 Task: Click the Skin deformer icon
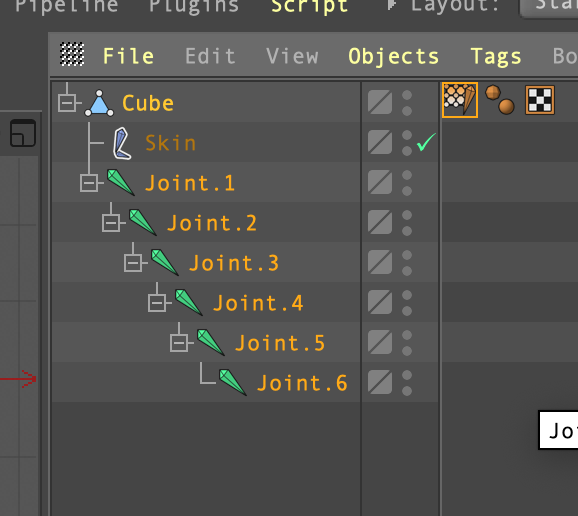[x=122, y=143]
